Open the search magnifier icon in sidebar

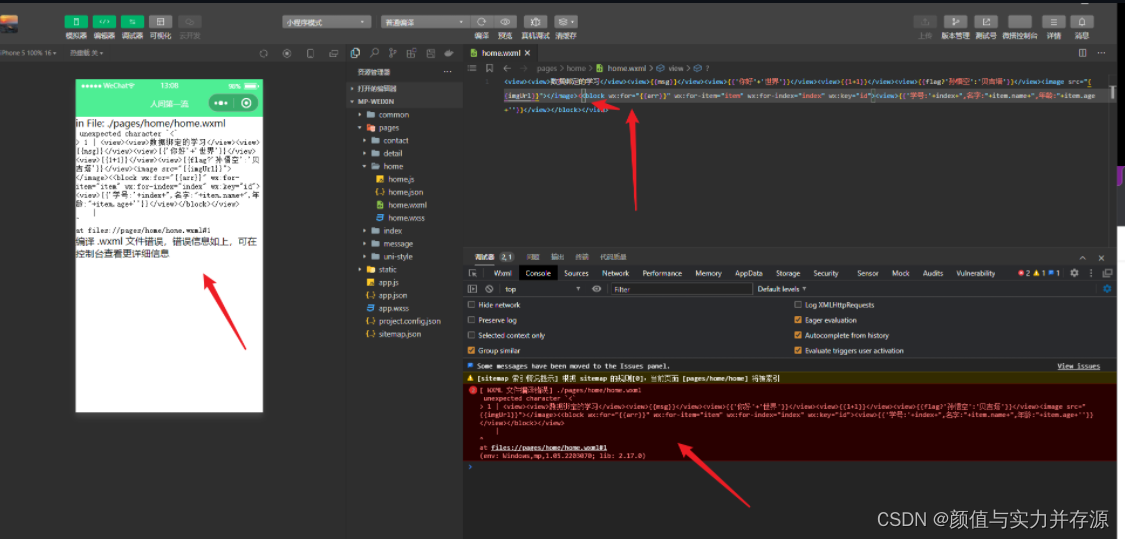coord(374,53)
